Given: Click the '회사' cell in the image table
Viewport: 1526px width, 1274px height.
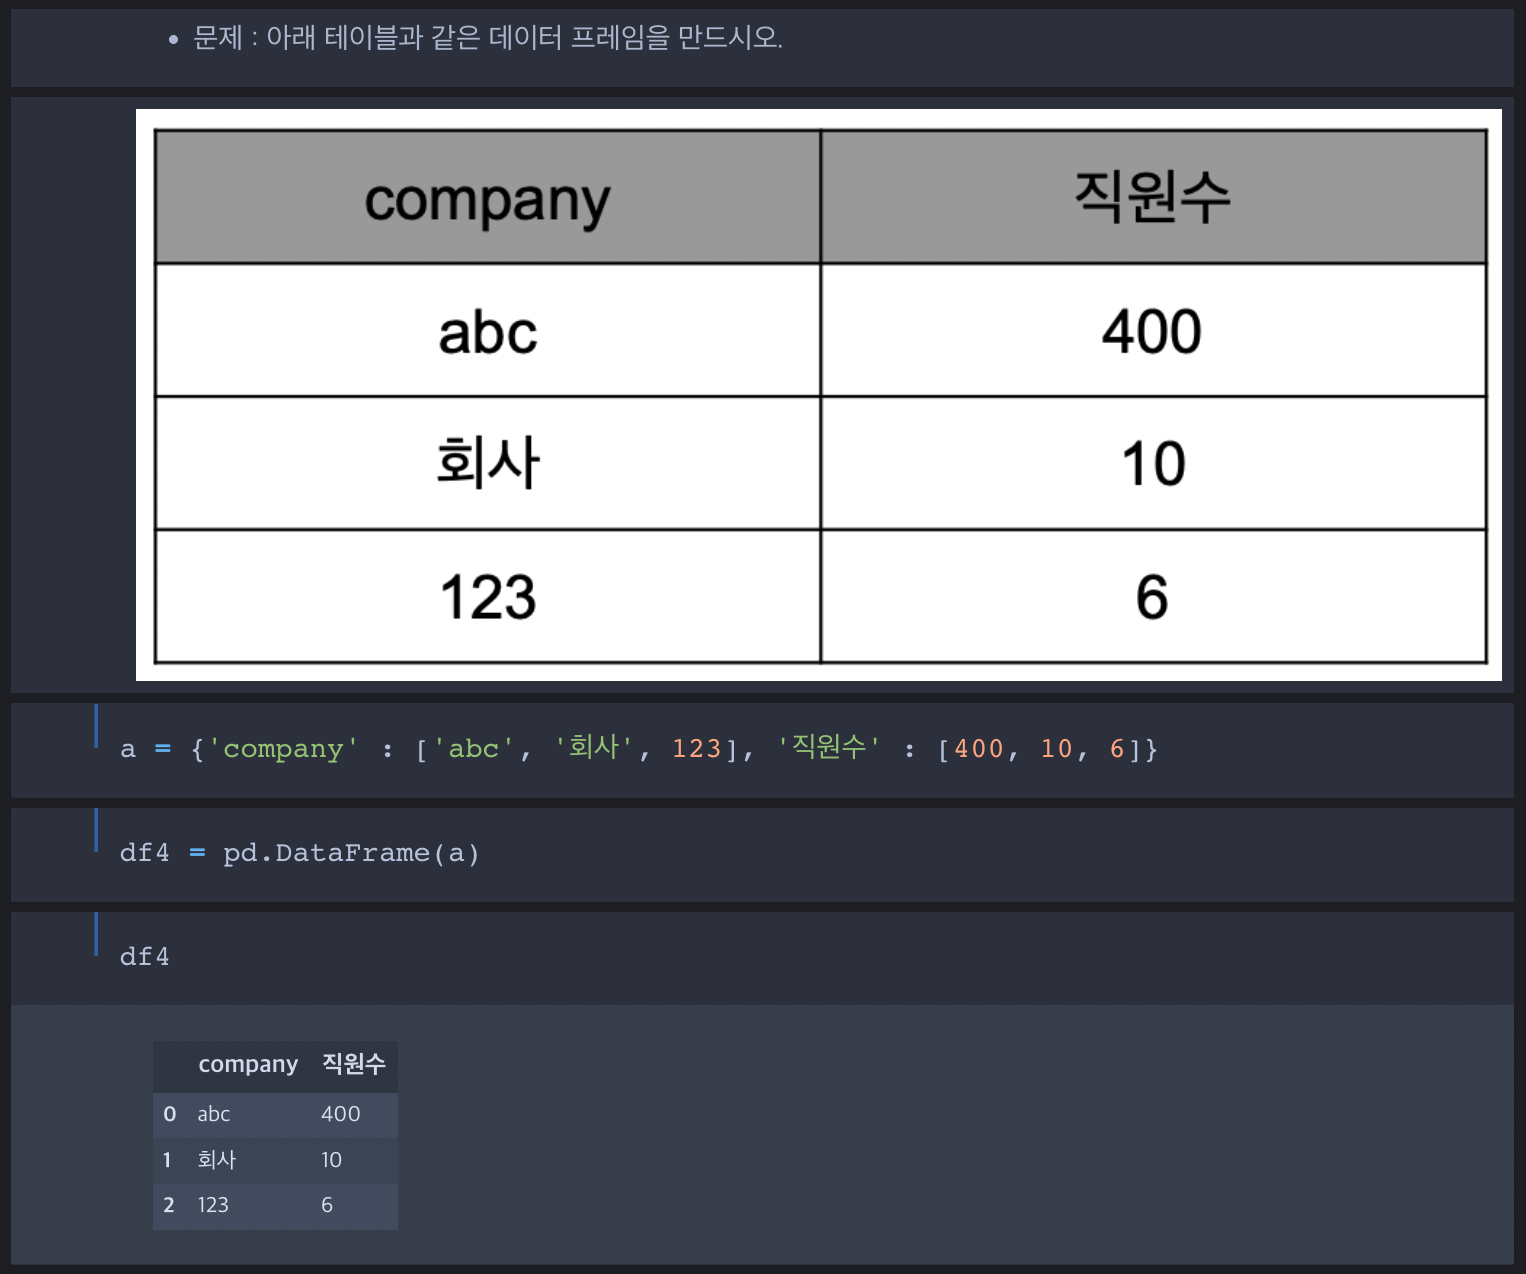Looking at the screenshot, I should tap(488, 463).
